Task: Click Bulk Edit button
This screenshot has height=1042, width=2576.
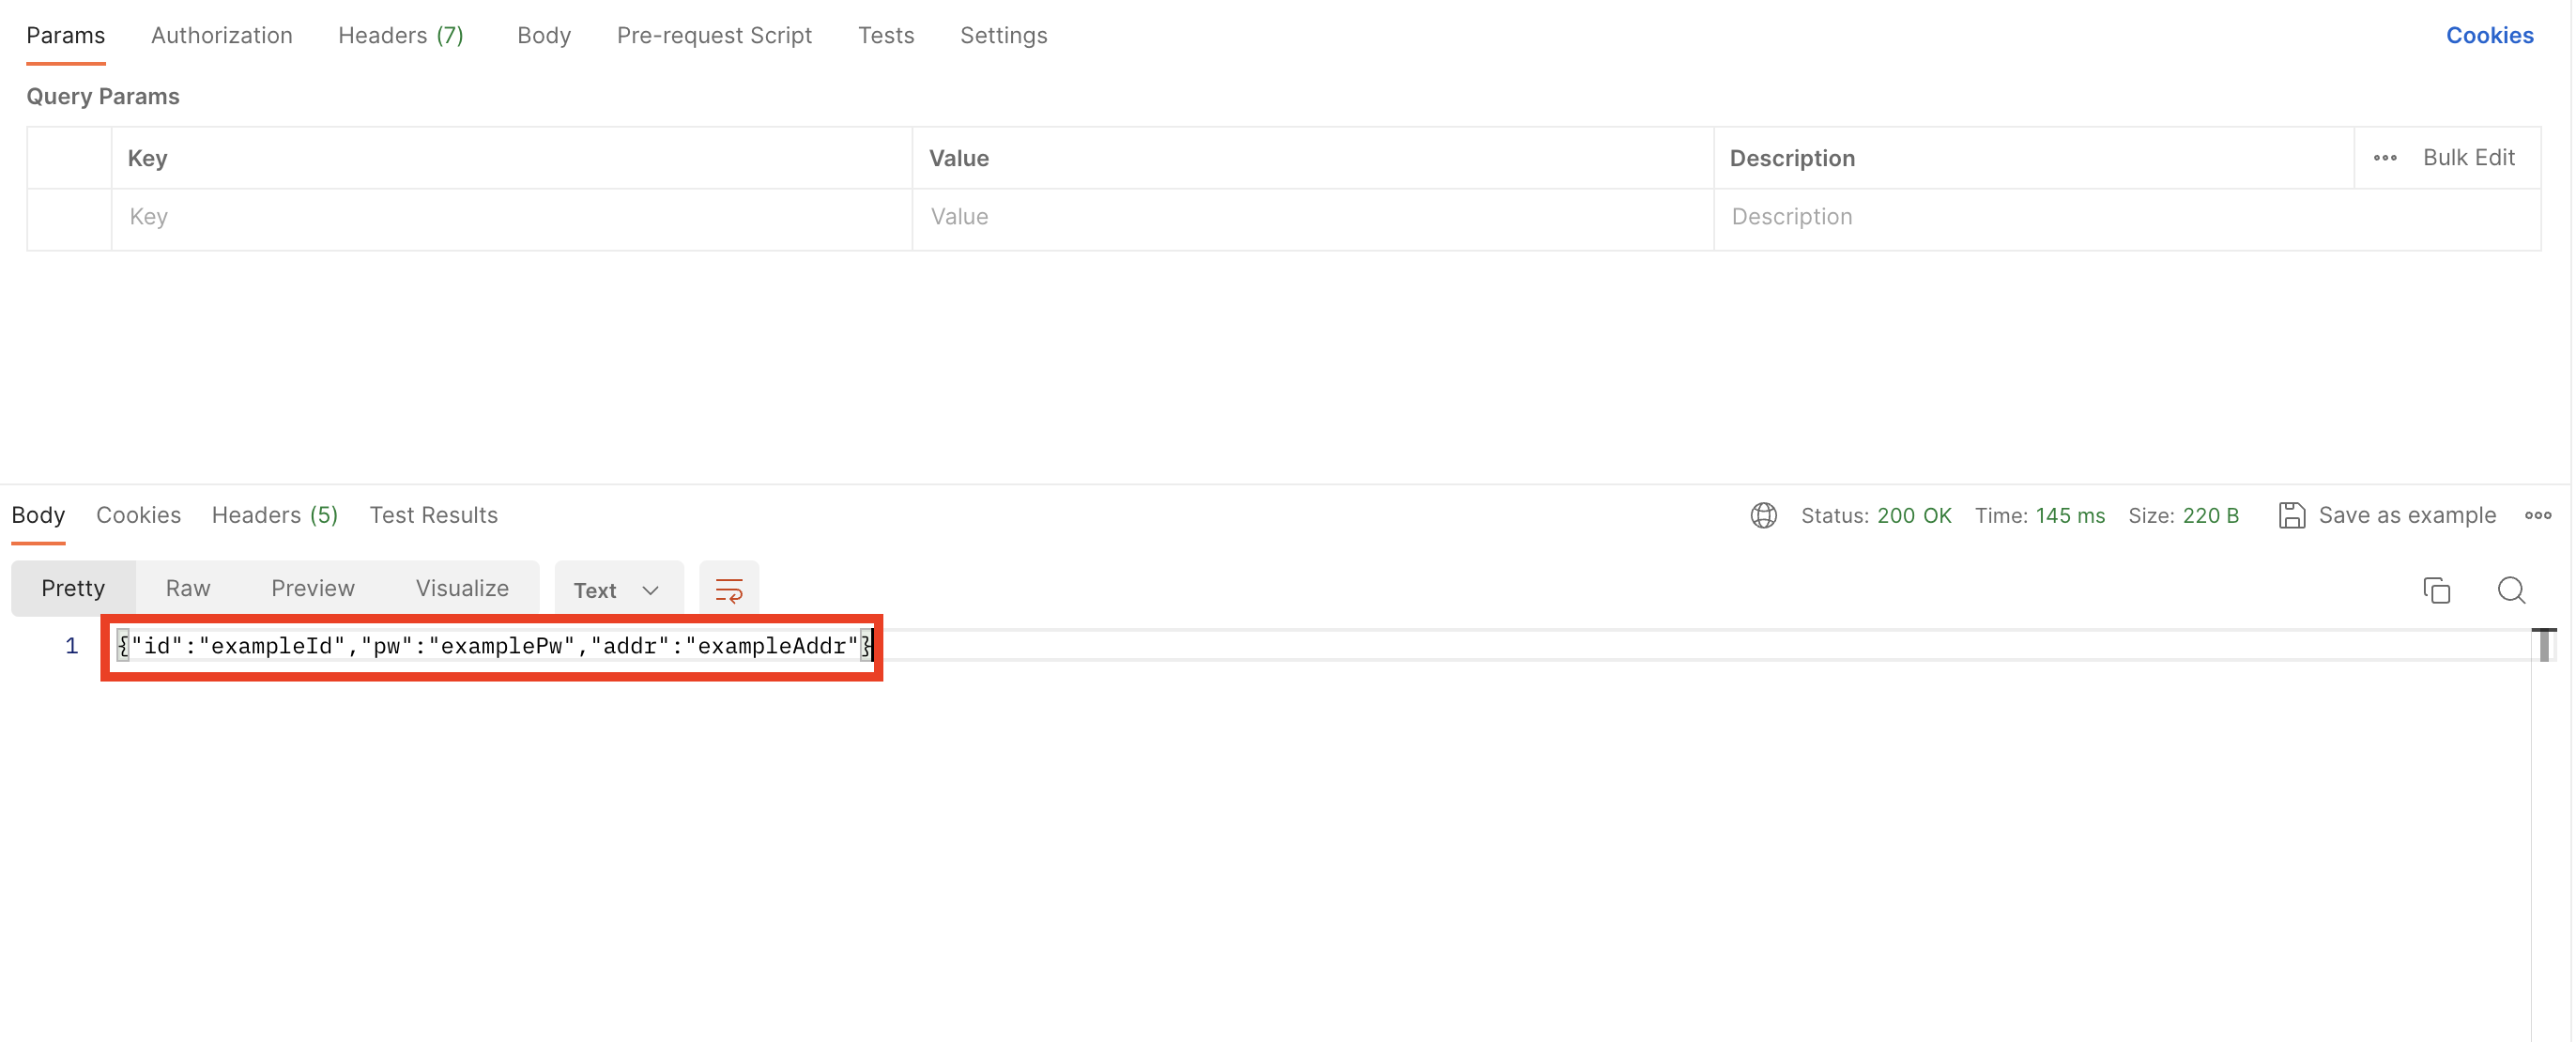Action: (x=2467, y=158)
